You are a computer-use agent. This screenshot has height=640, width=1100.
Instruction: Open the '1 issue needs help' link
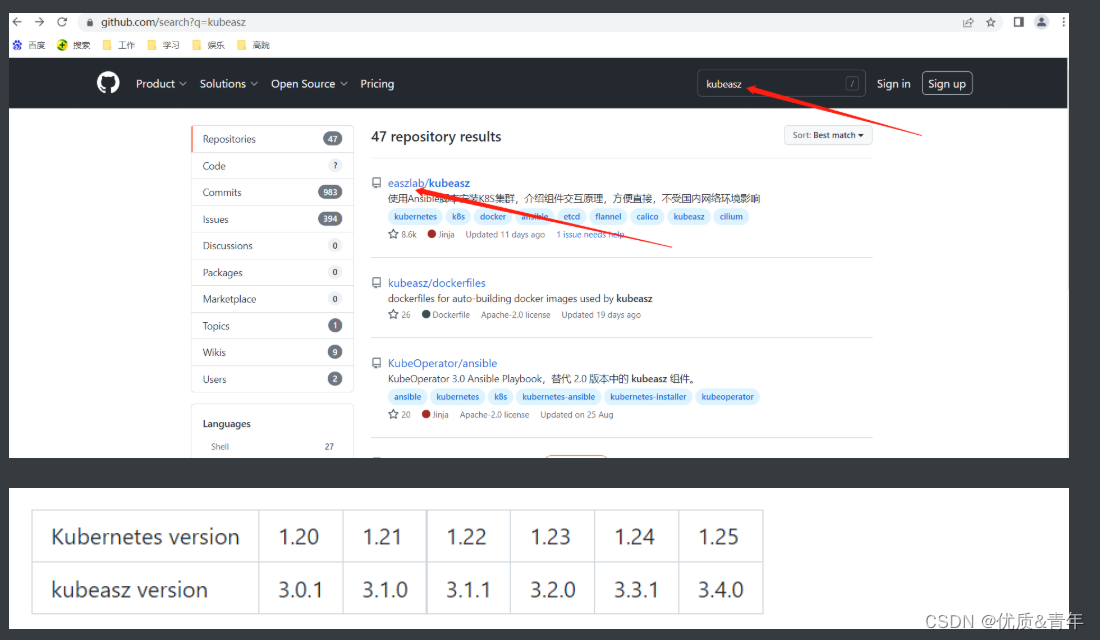tap(590, 234)
